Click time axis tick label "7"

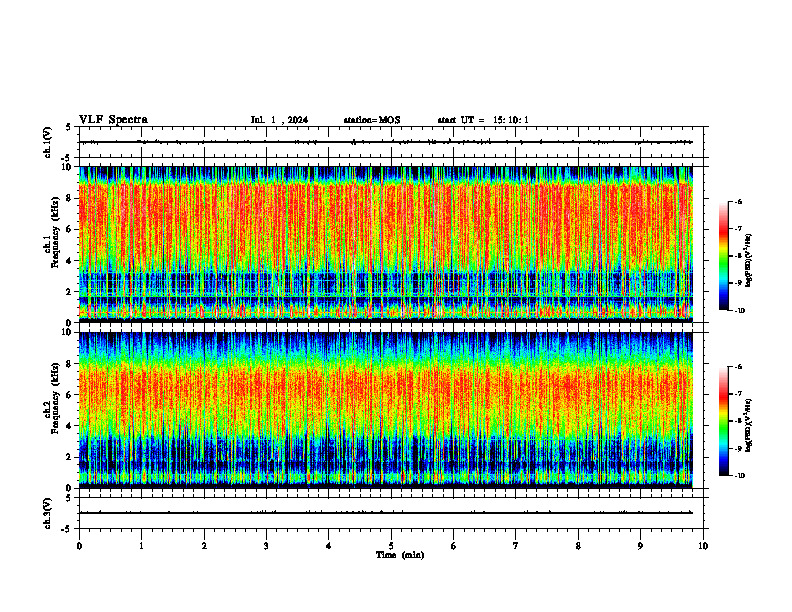[x=516, y=546]
